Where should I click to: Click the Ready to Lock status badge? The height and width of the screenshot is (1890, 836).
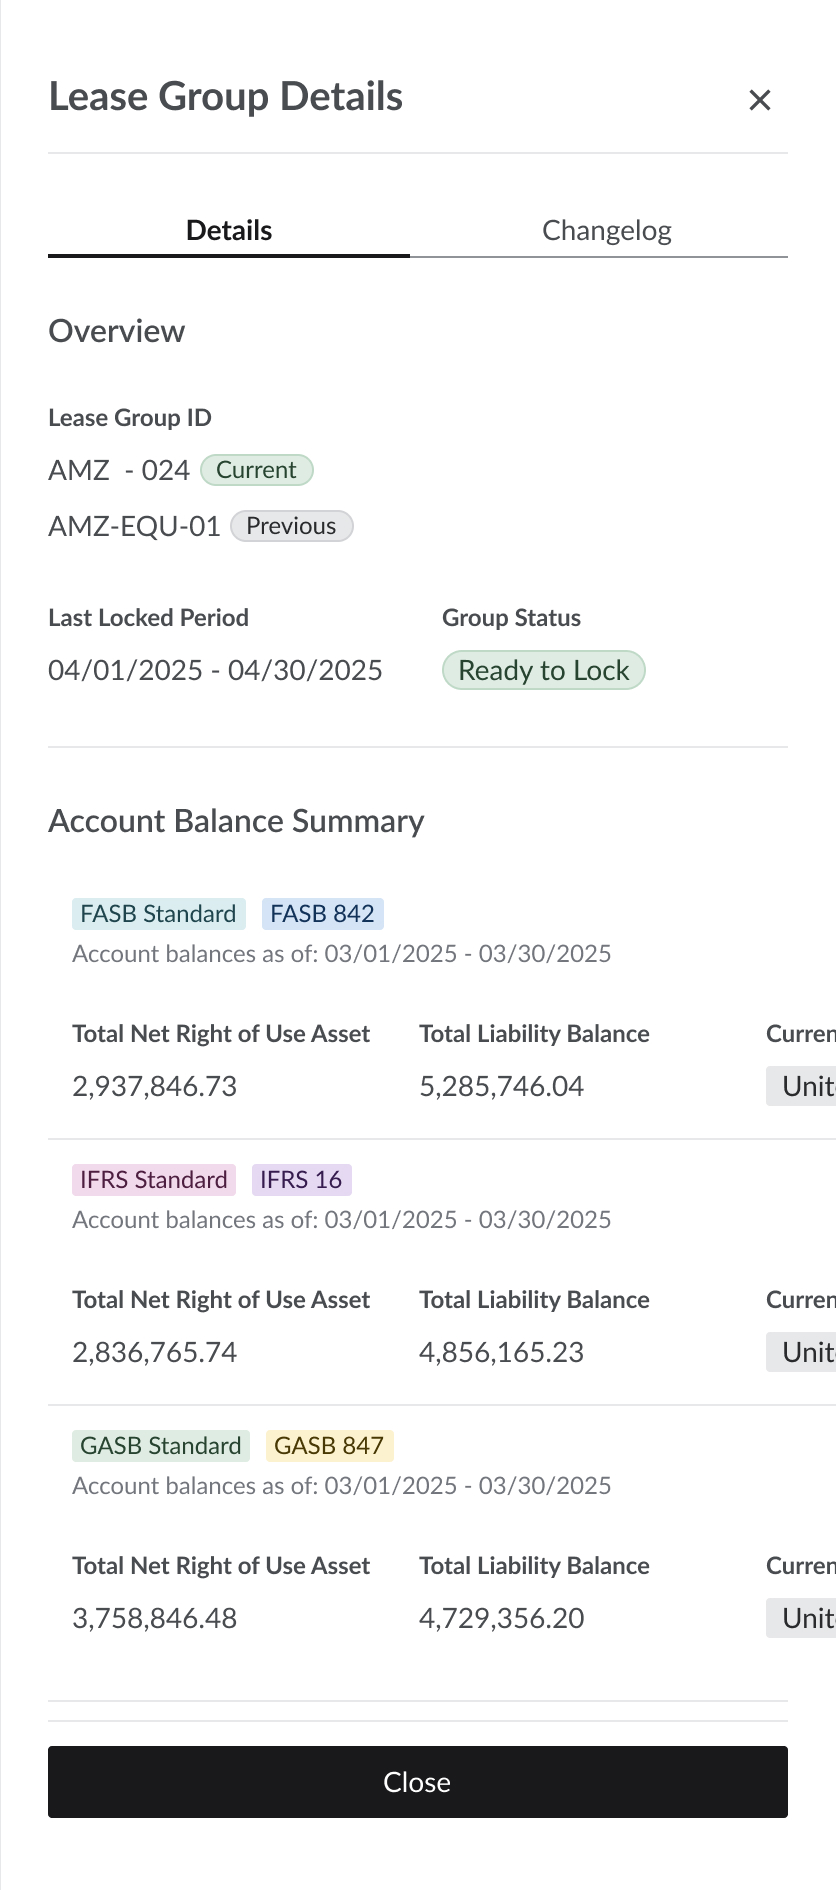coord(544,670)
